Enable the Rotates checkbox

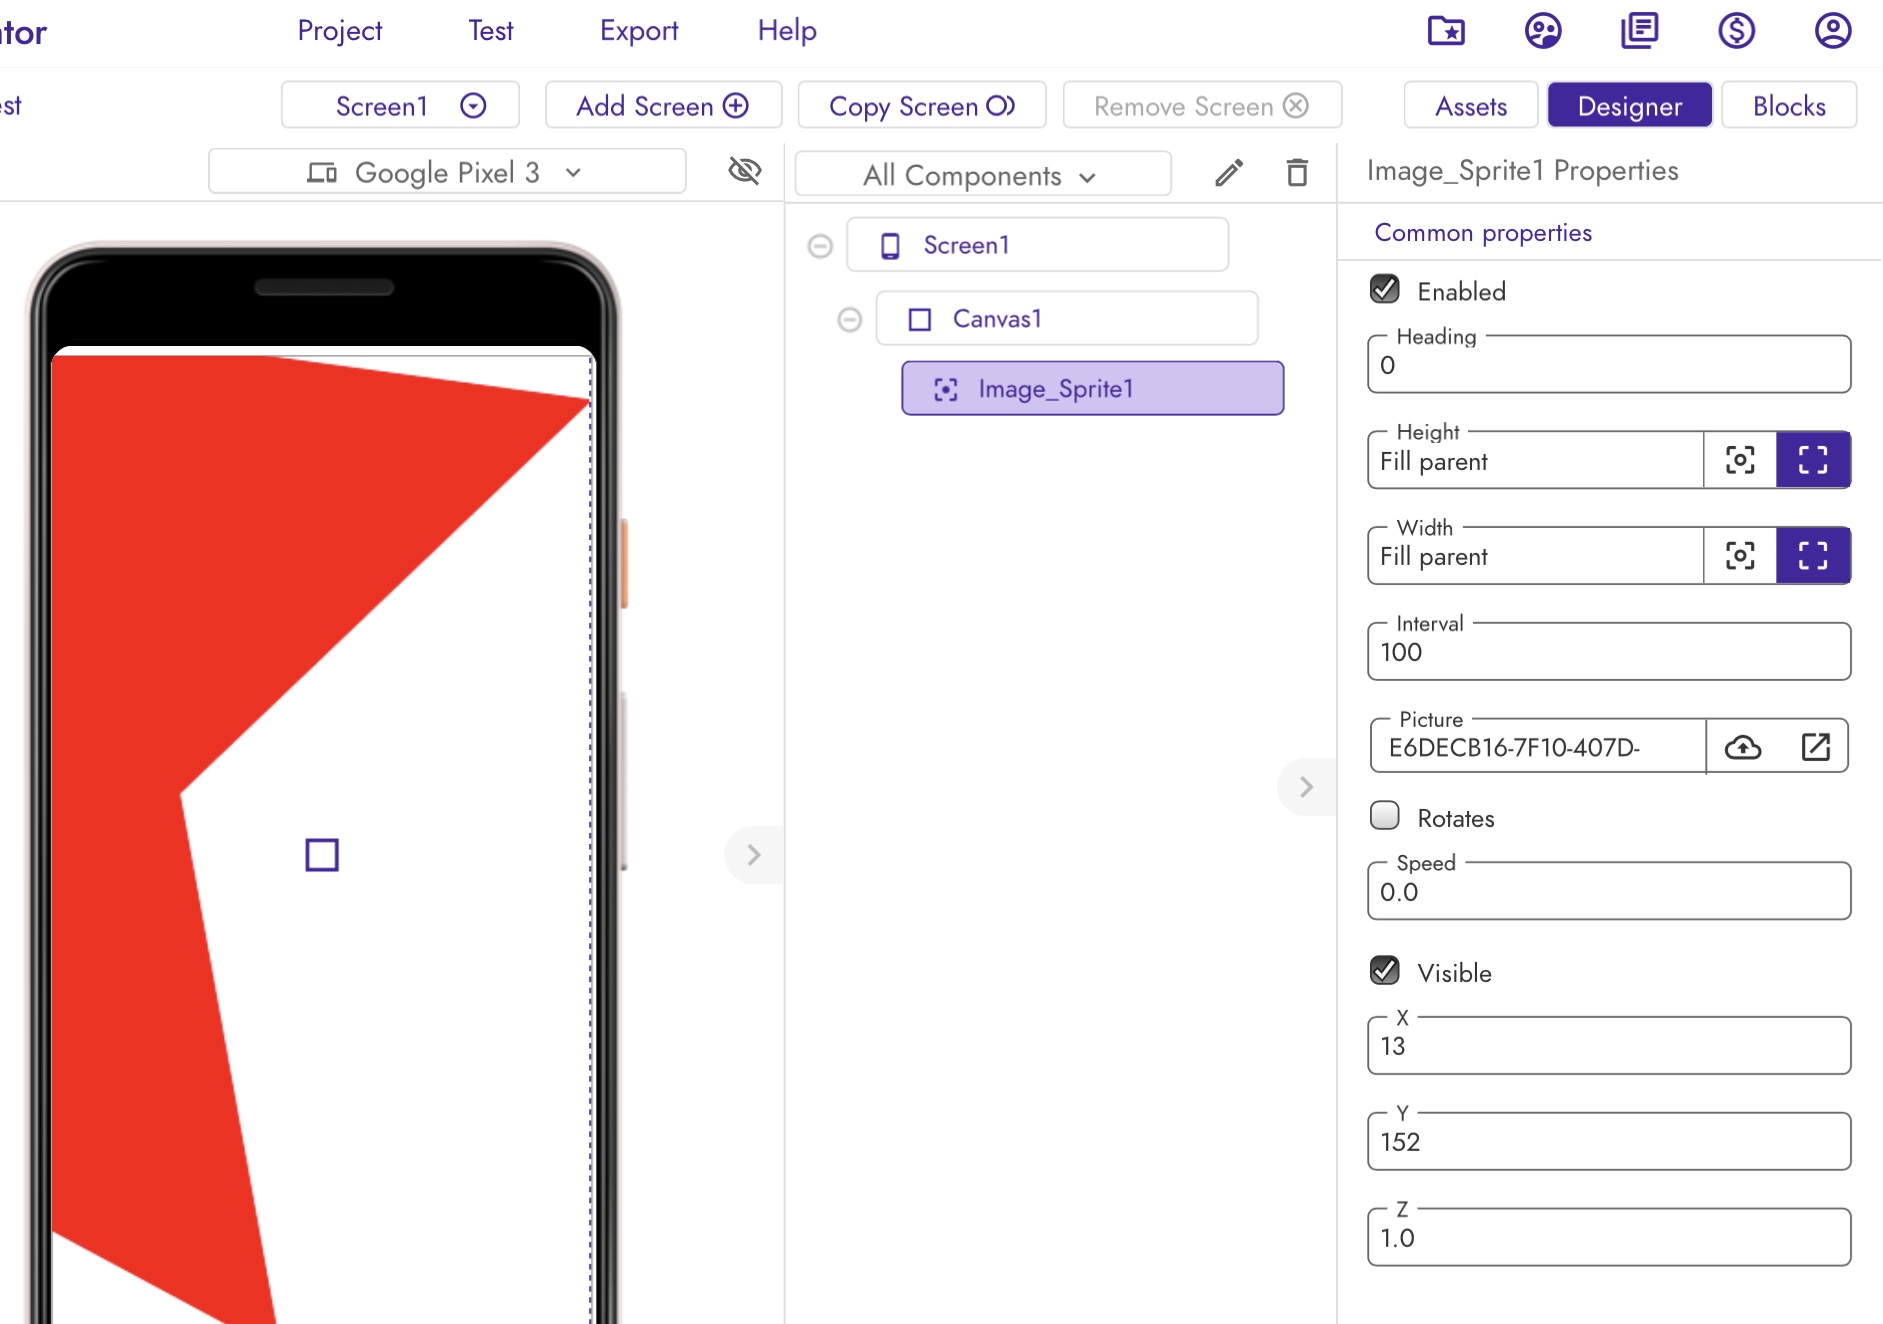(1385, 816)
